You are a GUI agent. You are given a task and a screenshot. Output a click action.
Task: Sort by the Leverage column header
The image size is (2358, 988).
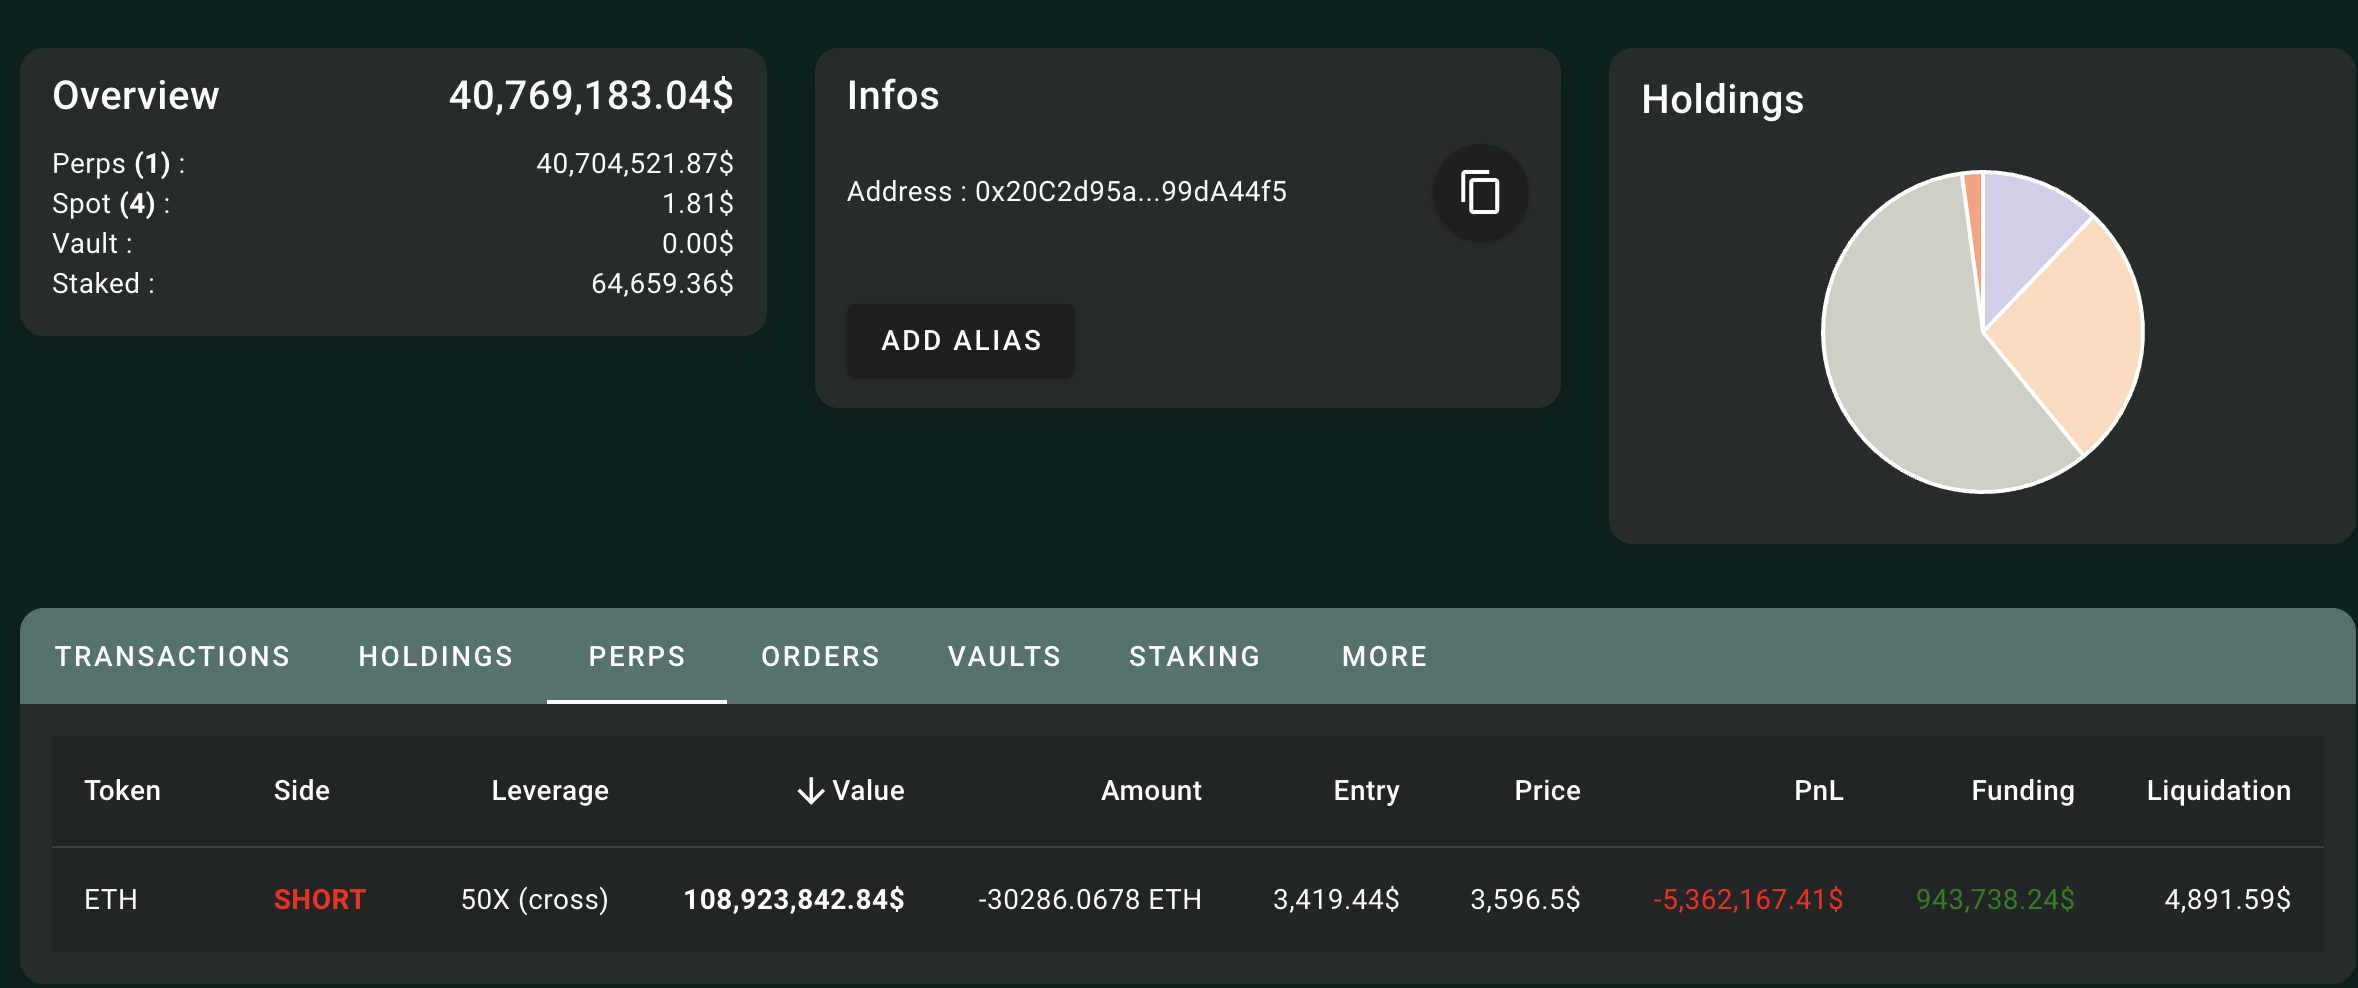[x=550, y=791]
